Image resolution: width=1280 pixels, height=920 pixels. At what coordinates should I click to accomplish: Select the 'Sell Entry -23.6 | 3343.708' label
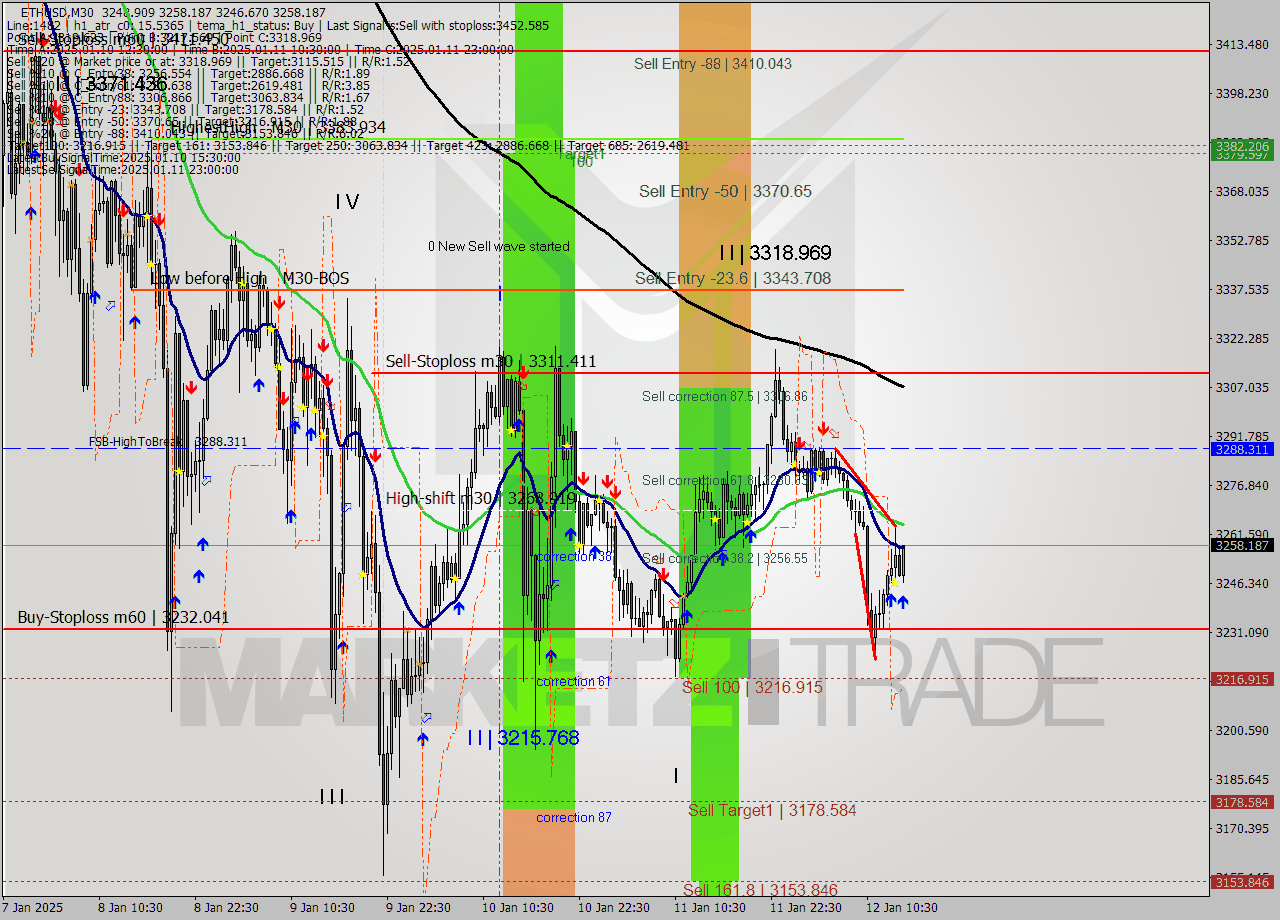[733, 278]
